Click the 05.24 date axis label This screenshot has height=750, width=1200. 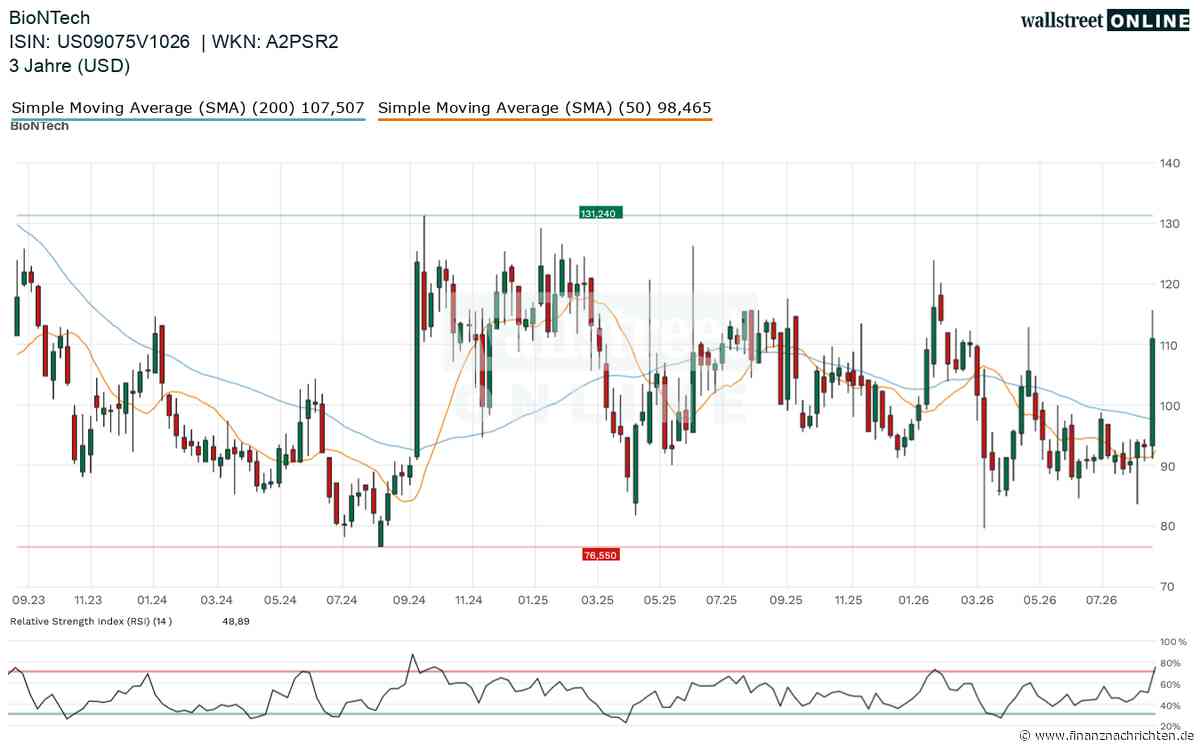280,600
